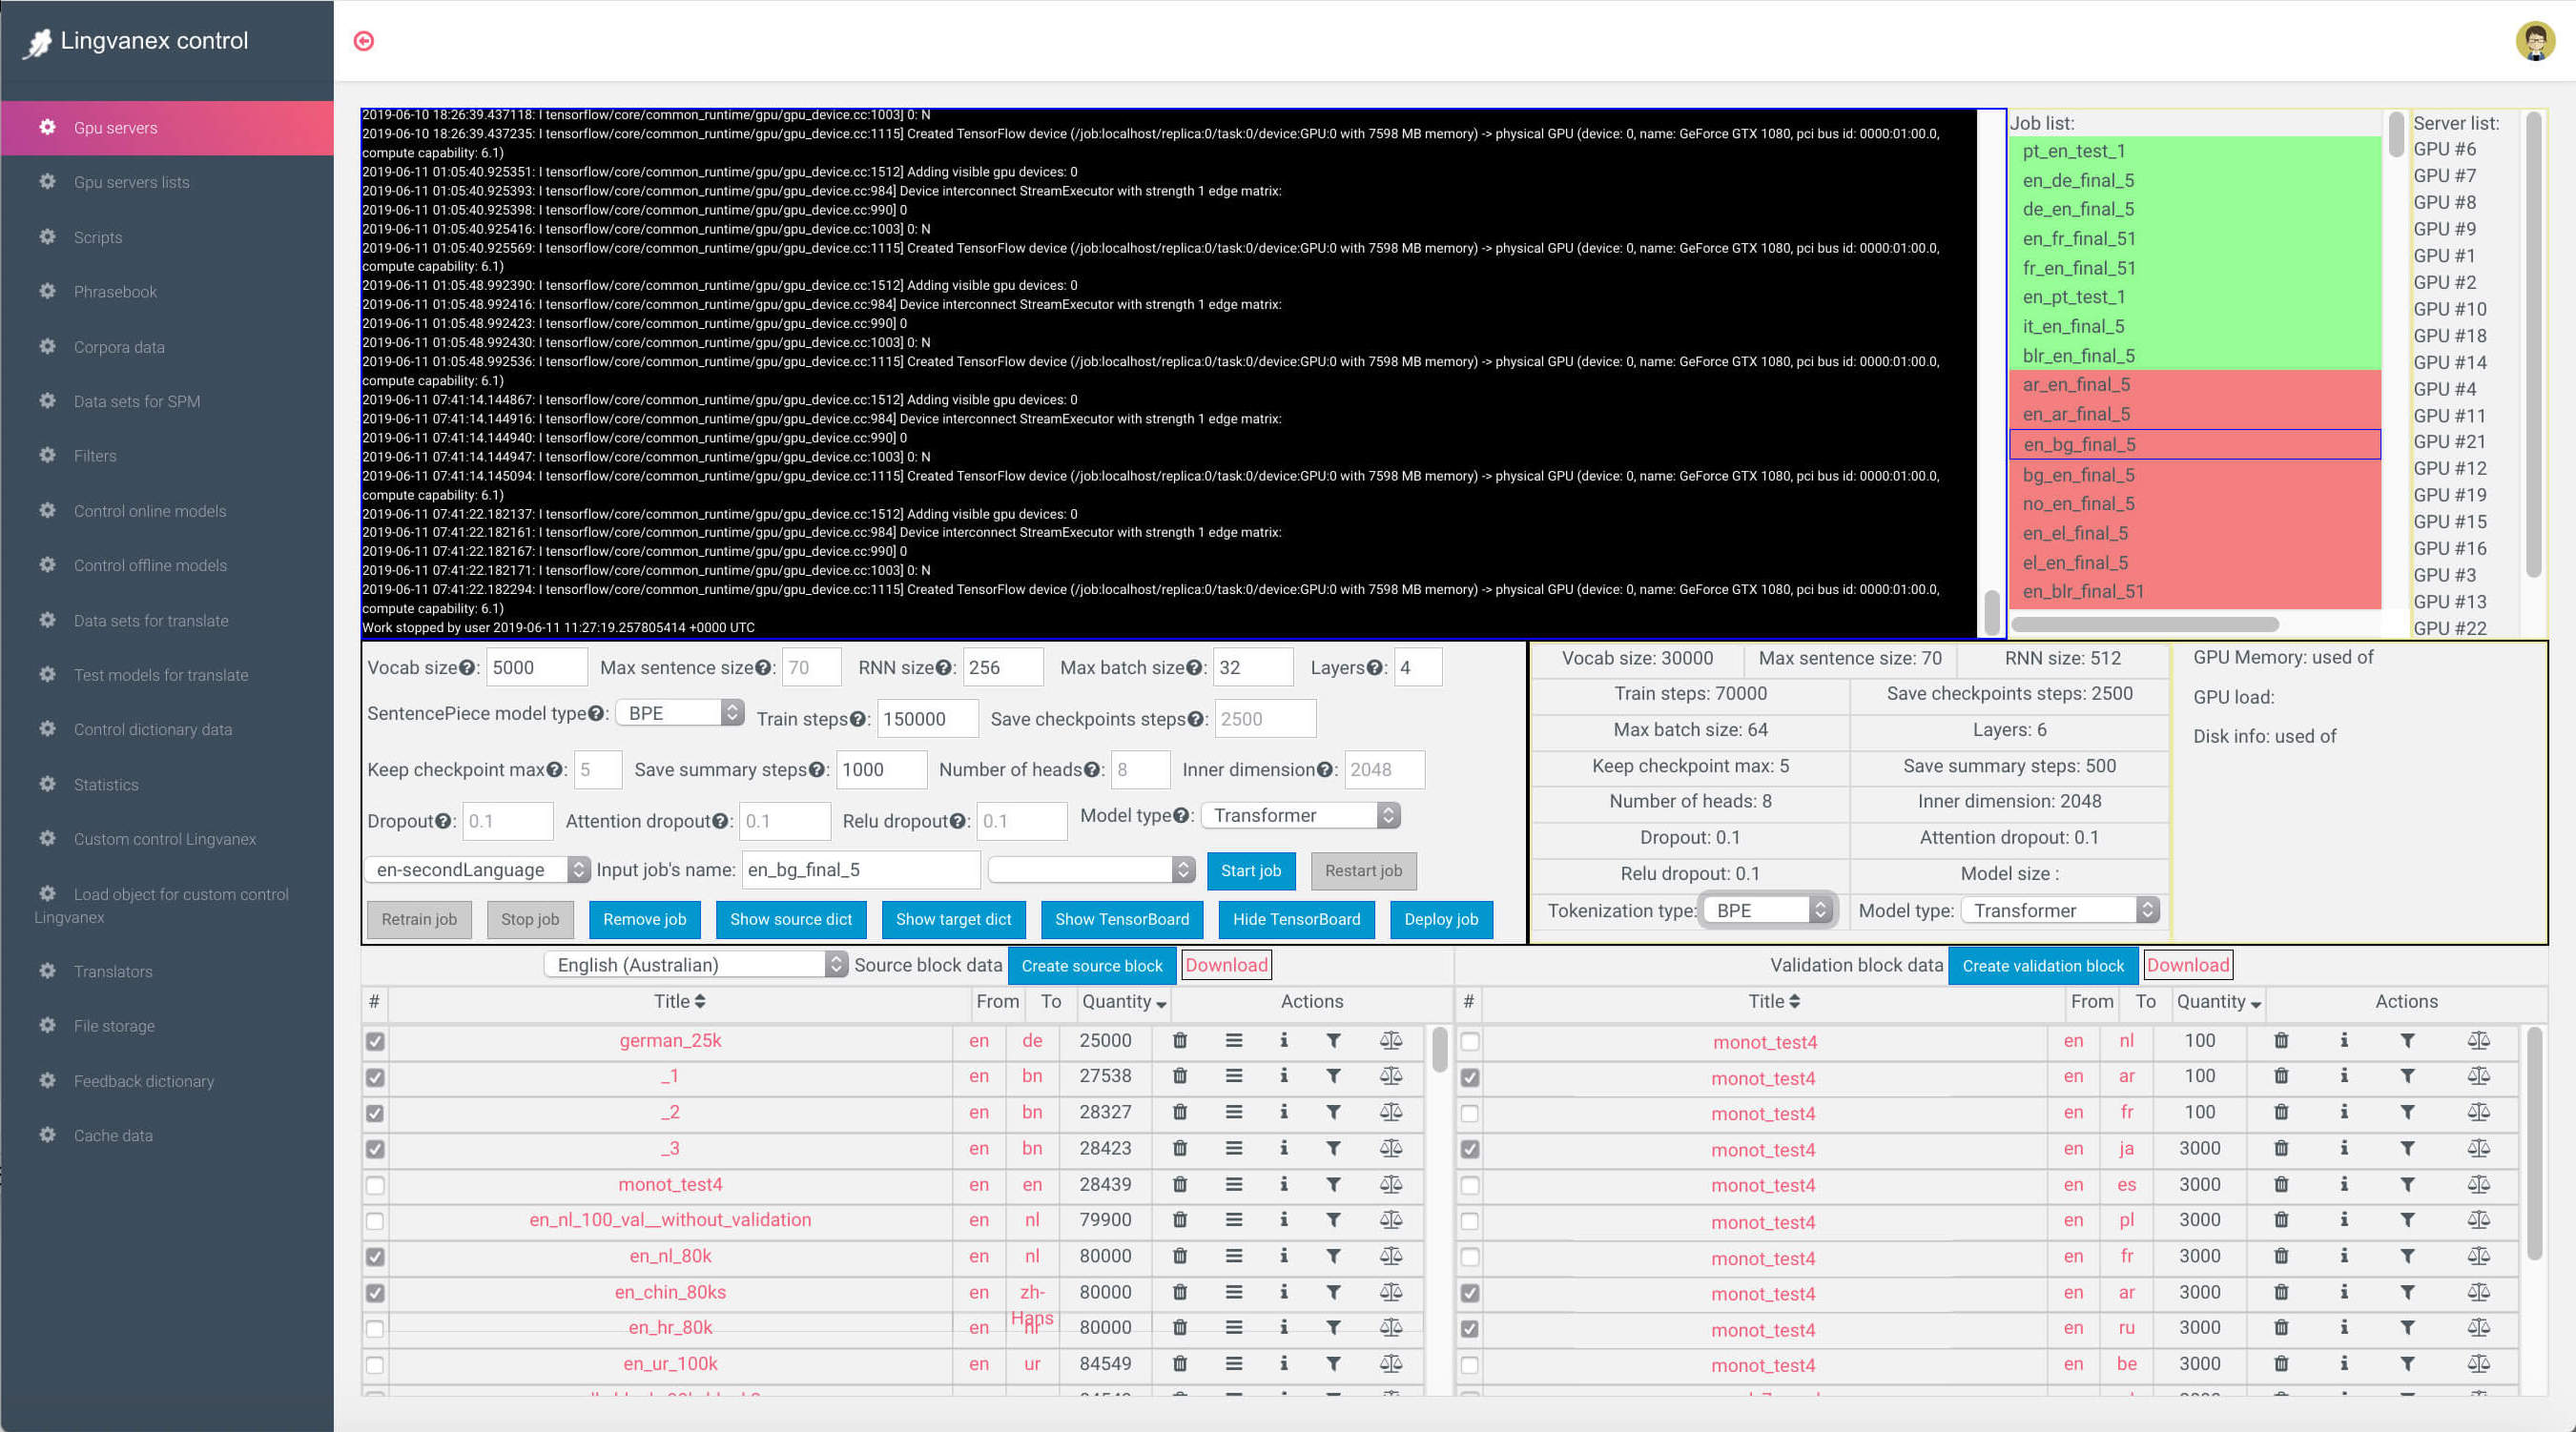
Task: Click the trash icon for german_25k row
Action: tap(1180, 1040)
